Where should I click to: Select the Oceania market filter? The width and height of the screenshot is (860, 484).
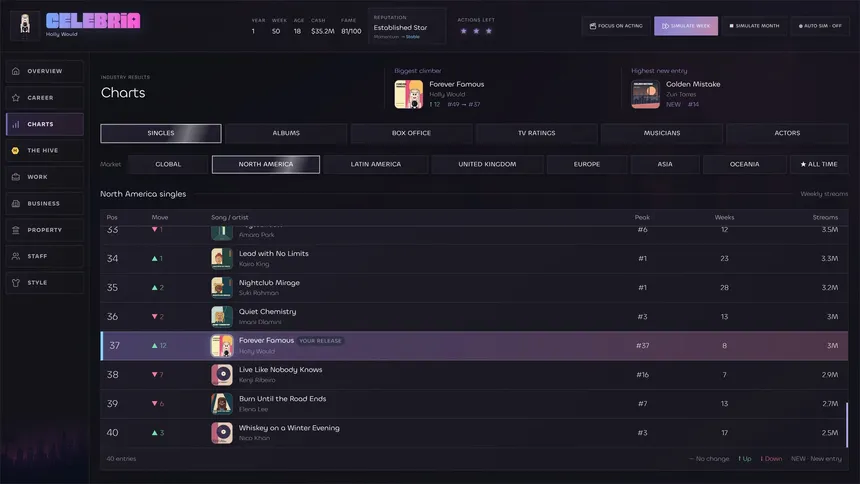[744, 164]
